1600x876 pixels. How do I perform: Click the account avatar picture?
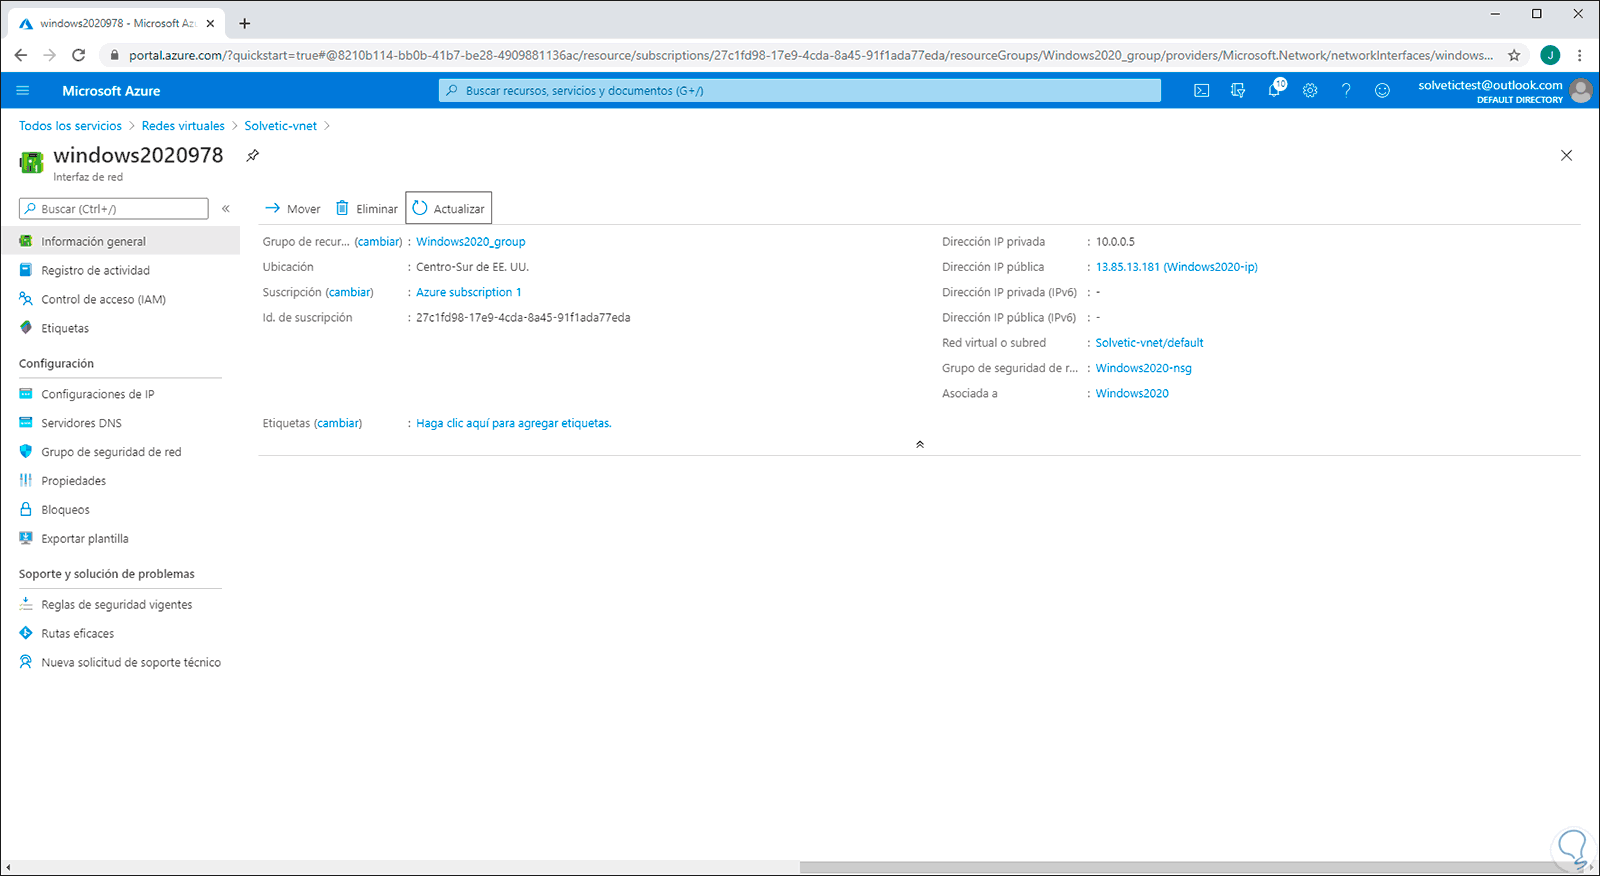1581,91
